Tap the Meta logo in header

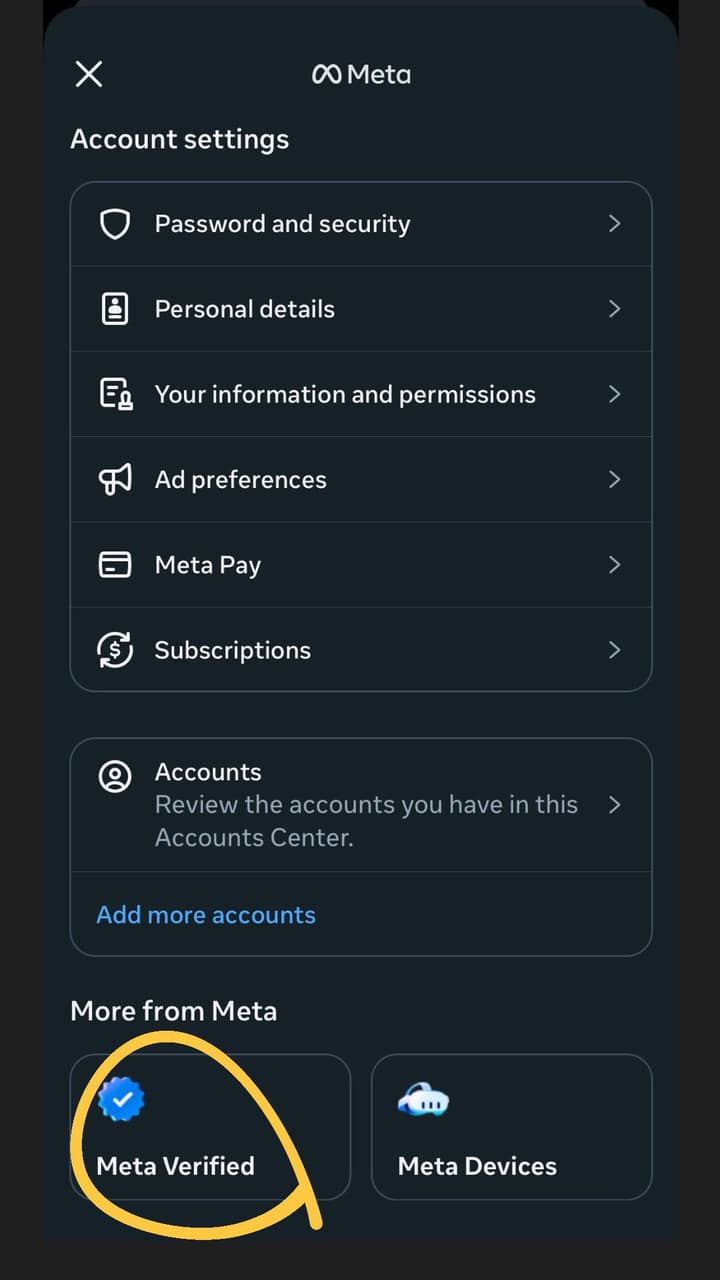click(361, 75)
